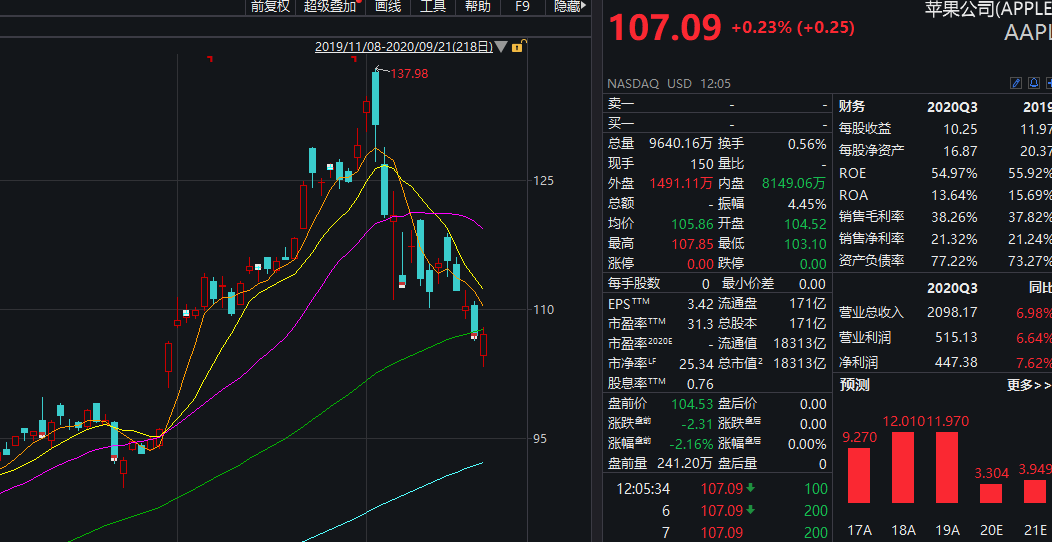Click the 振幅 value 4.45%
Image resolution: width=1052 pixels, height=542 pixels.
(807, 203)
